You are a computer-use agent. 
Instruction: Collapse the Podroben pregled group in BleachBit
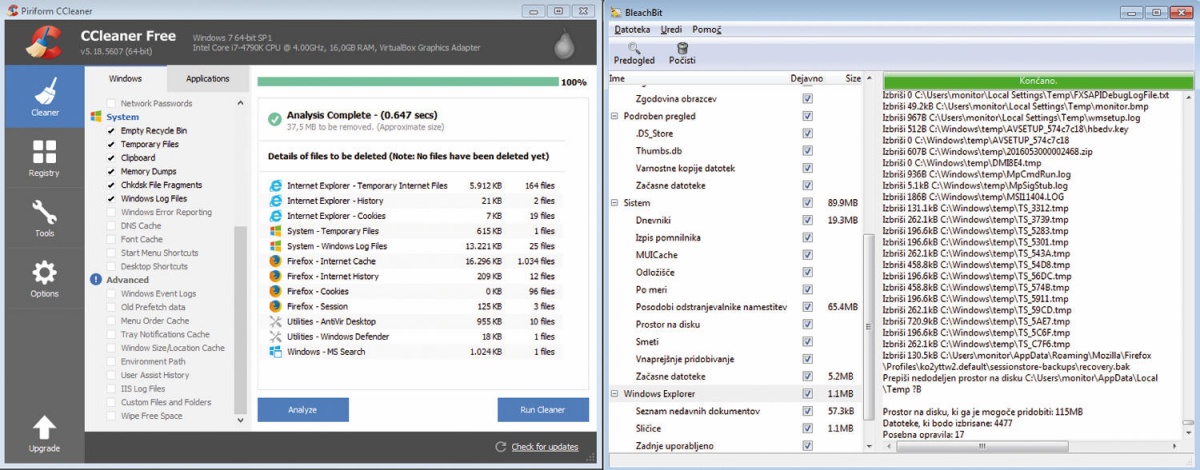point(614,117)
